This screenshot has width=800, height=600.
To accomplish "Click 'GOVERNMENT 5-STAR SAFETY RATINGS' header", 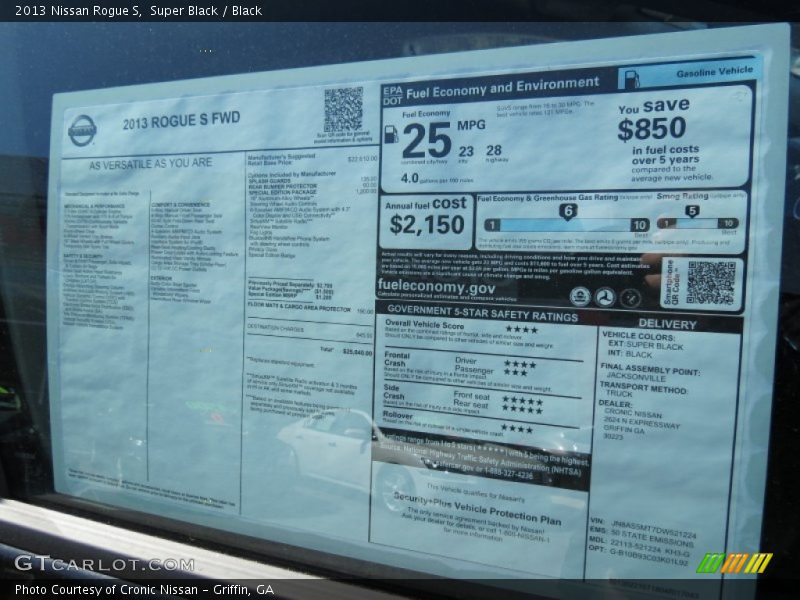I will pos(483,313).
